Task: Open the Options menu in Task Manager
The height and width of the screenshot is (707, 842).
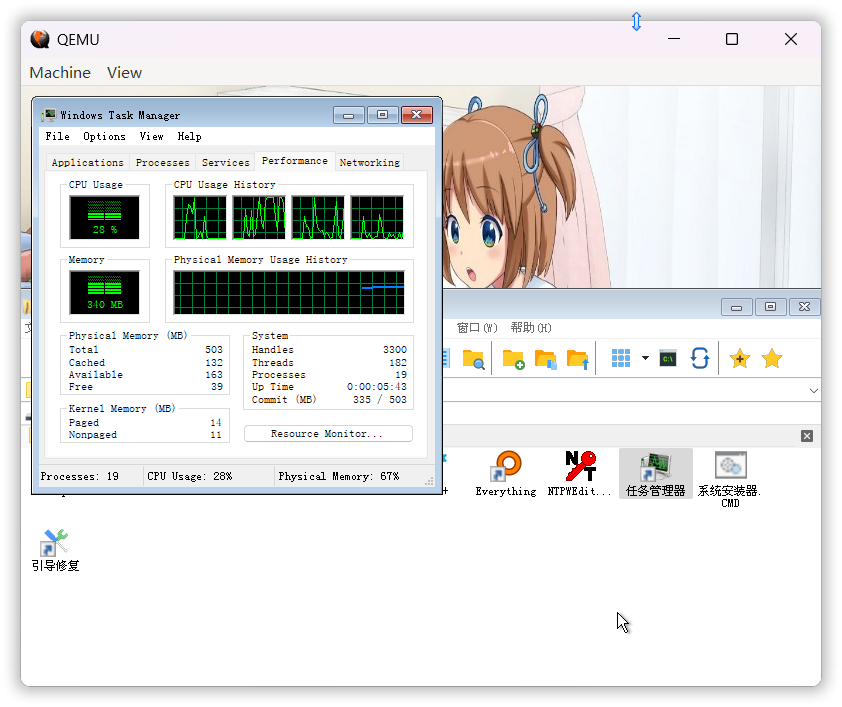Action: click(x=104, y=136)
